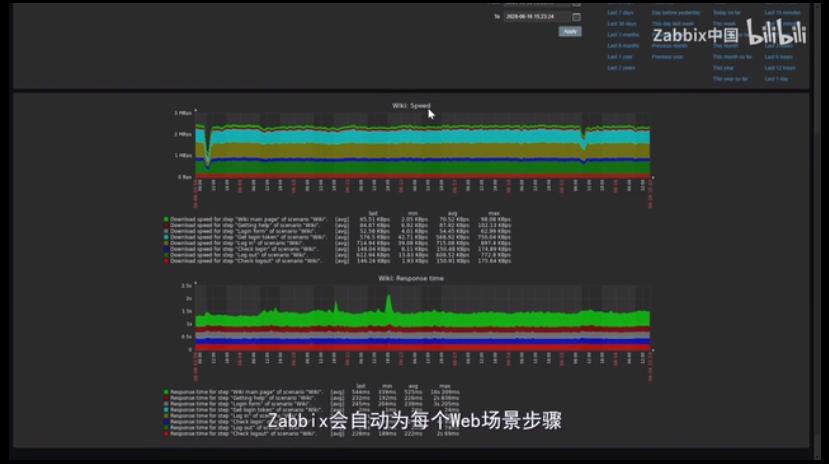This screenshot has height=464, width=829.
Task: Pick the This year so far range
Action: click(730, 79)
